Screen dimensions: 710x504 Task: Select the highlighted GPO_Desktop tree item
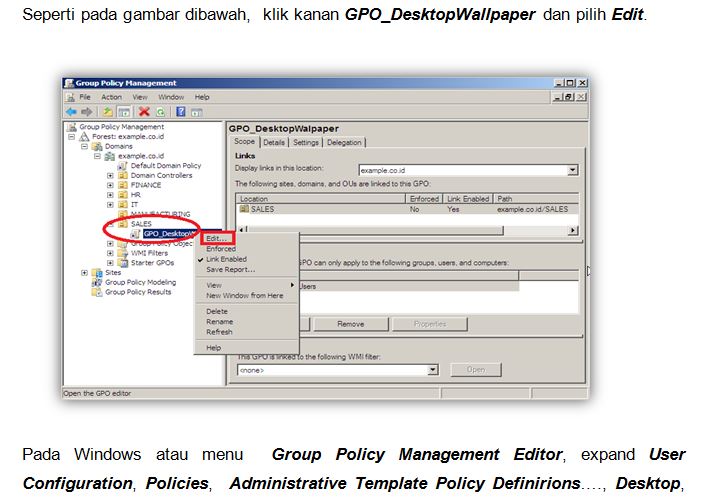pyautogui.click(x=169, y=234)
